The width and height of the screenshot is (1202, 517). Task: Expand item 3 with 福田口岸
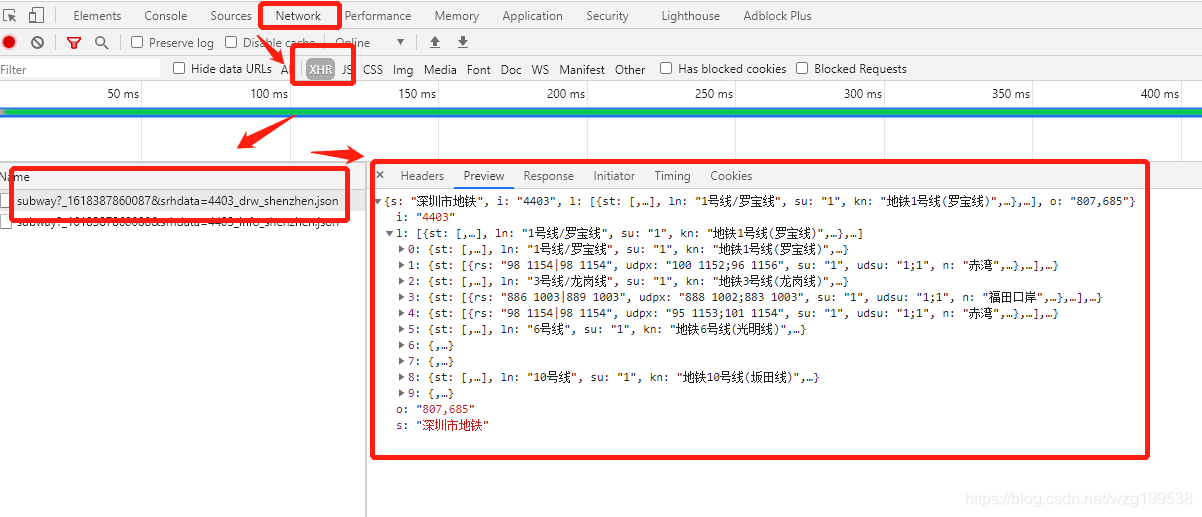pos(402,297)
